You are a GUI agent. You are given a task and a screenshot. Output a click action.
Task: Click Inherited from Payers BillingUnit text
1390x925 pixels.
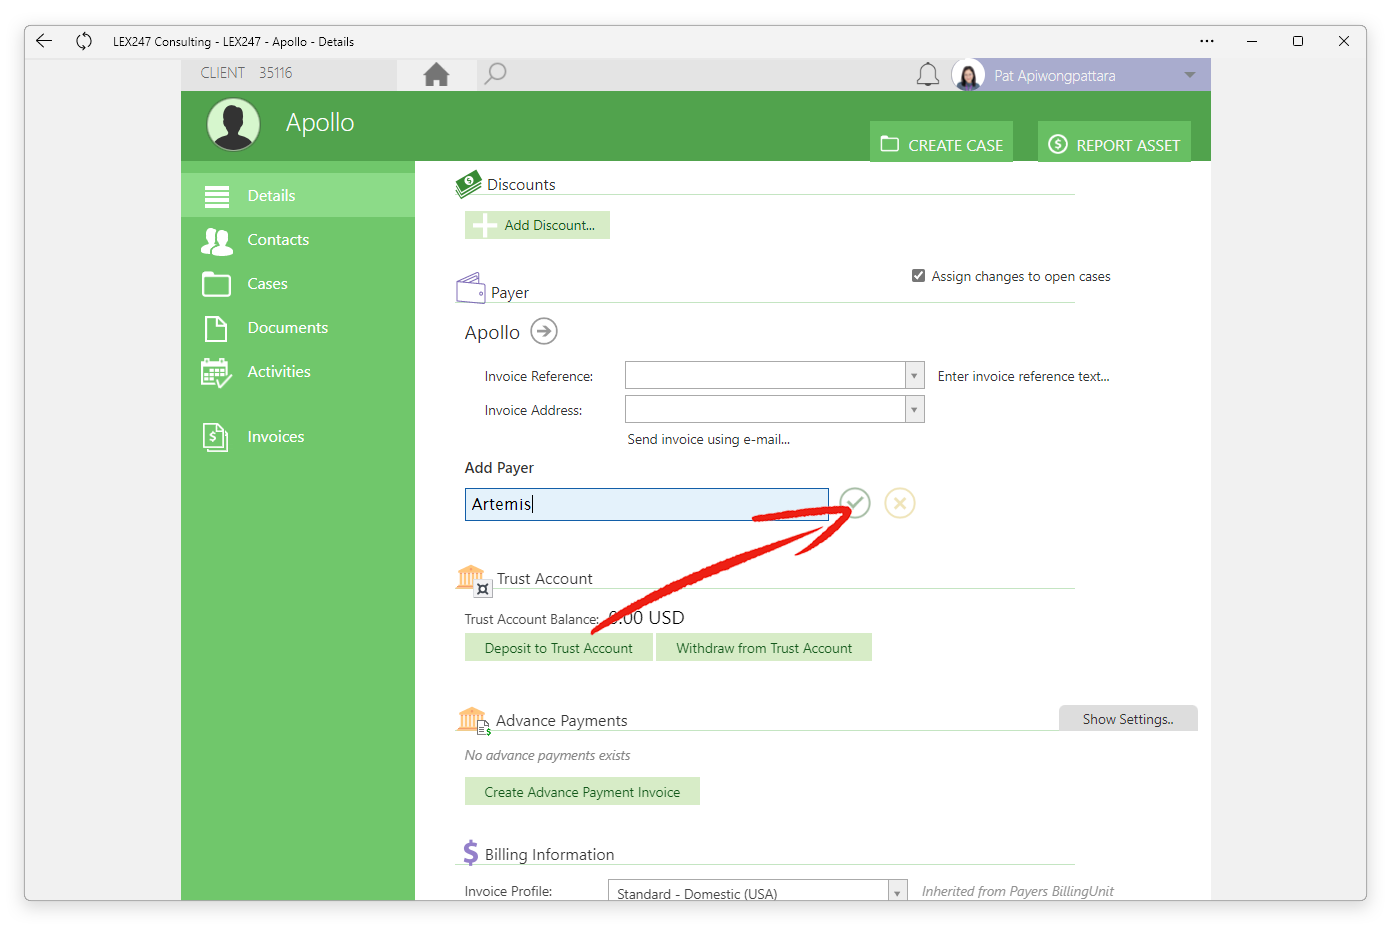(x=1017, y=891)
